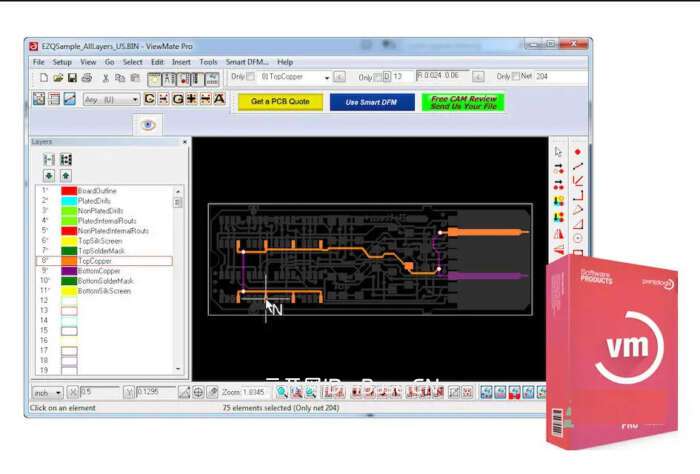This screenshot has width=700, height=474.
Task: Toggle the X coordinate lock button
Action: point(73,392)
